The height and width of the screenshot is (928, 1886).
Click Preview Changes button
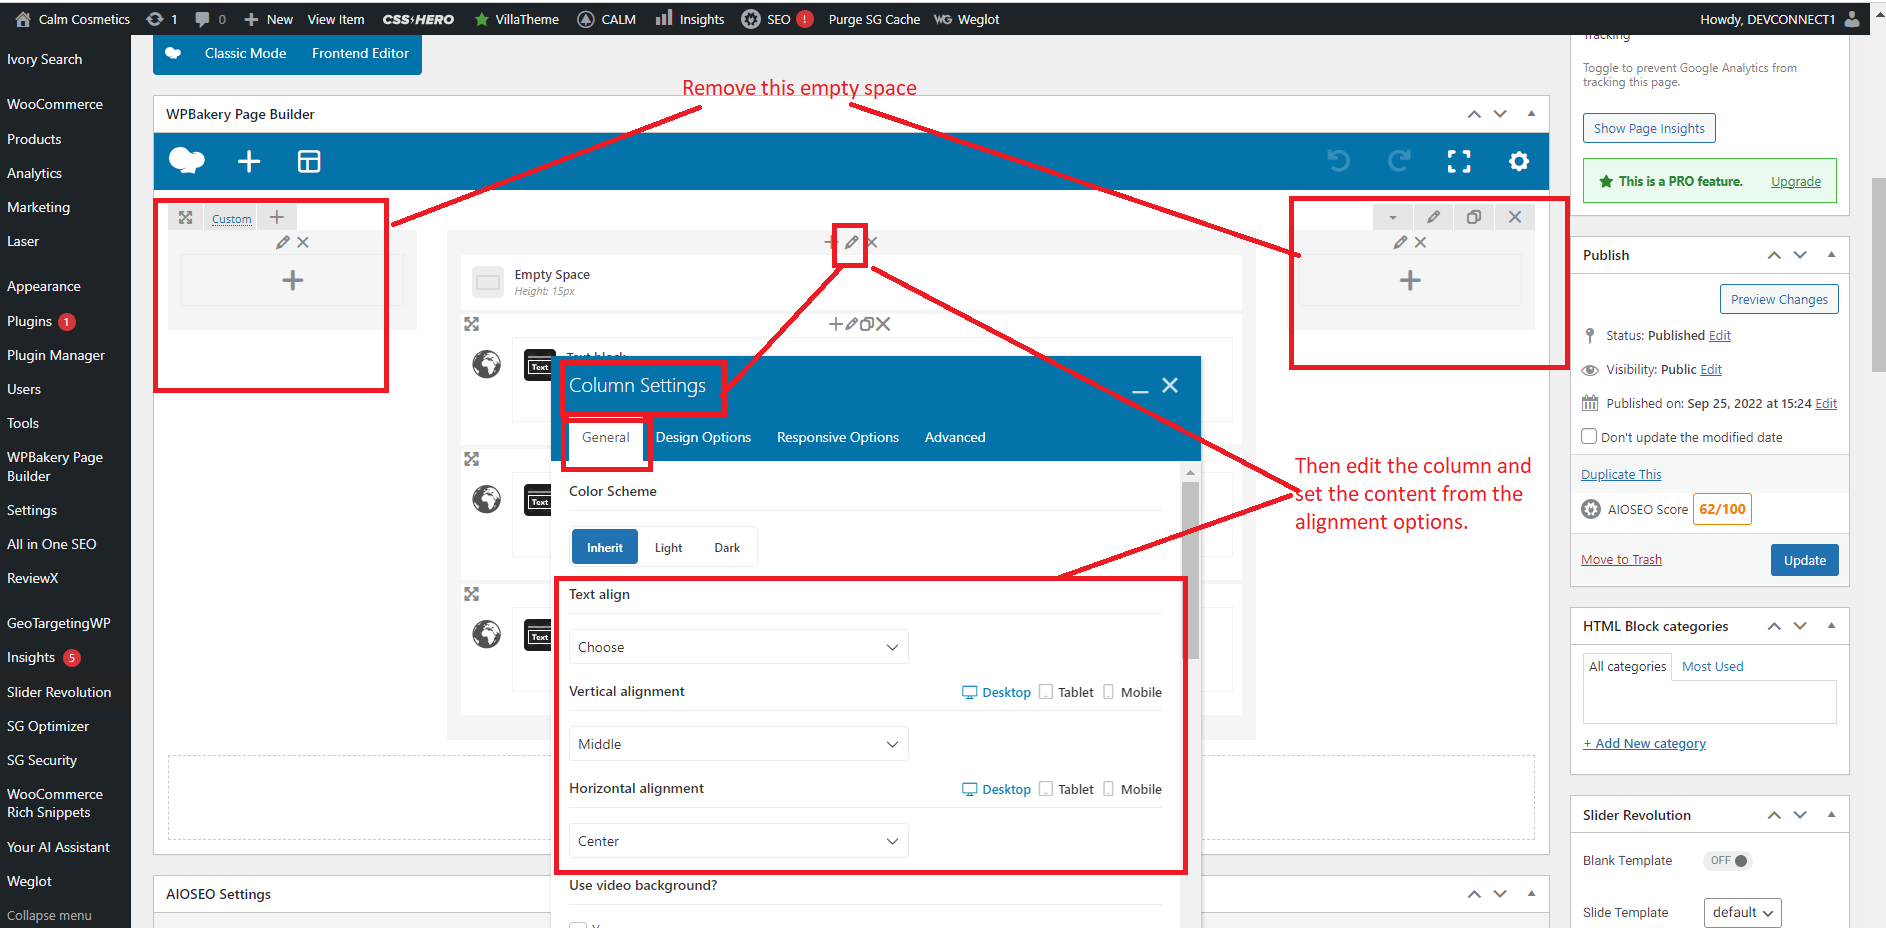pos(1779,299)
